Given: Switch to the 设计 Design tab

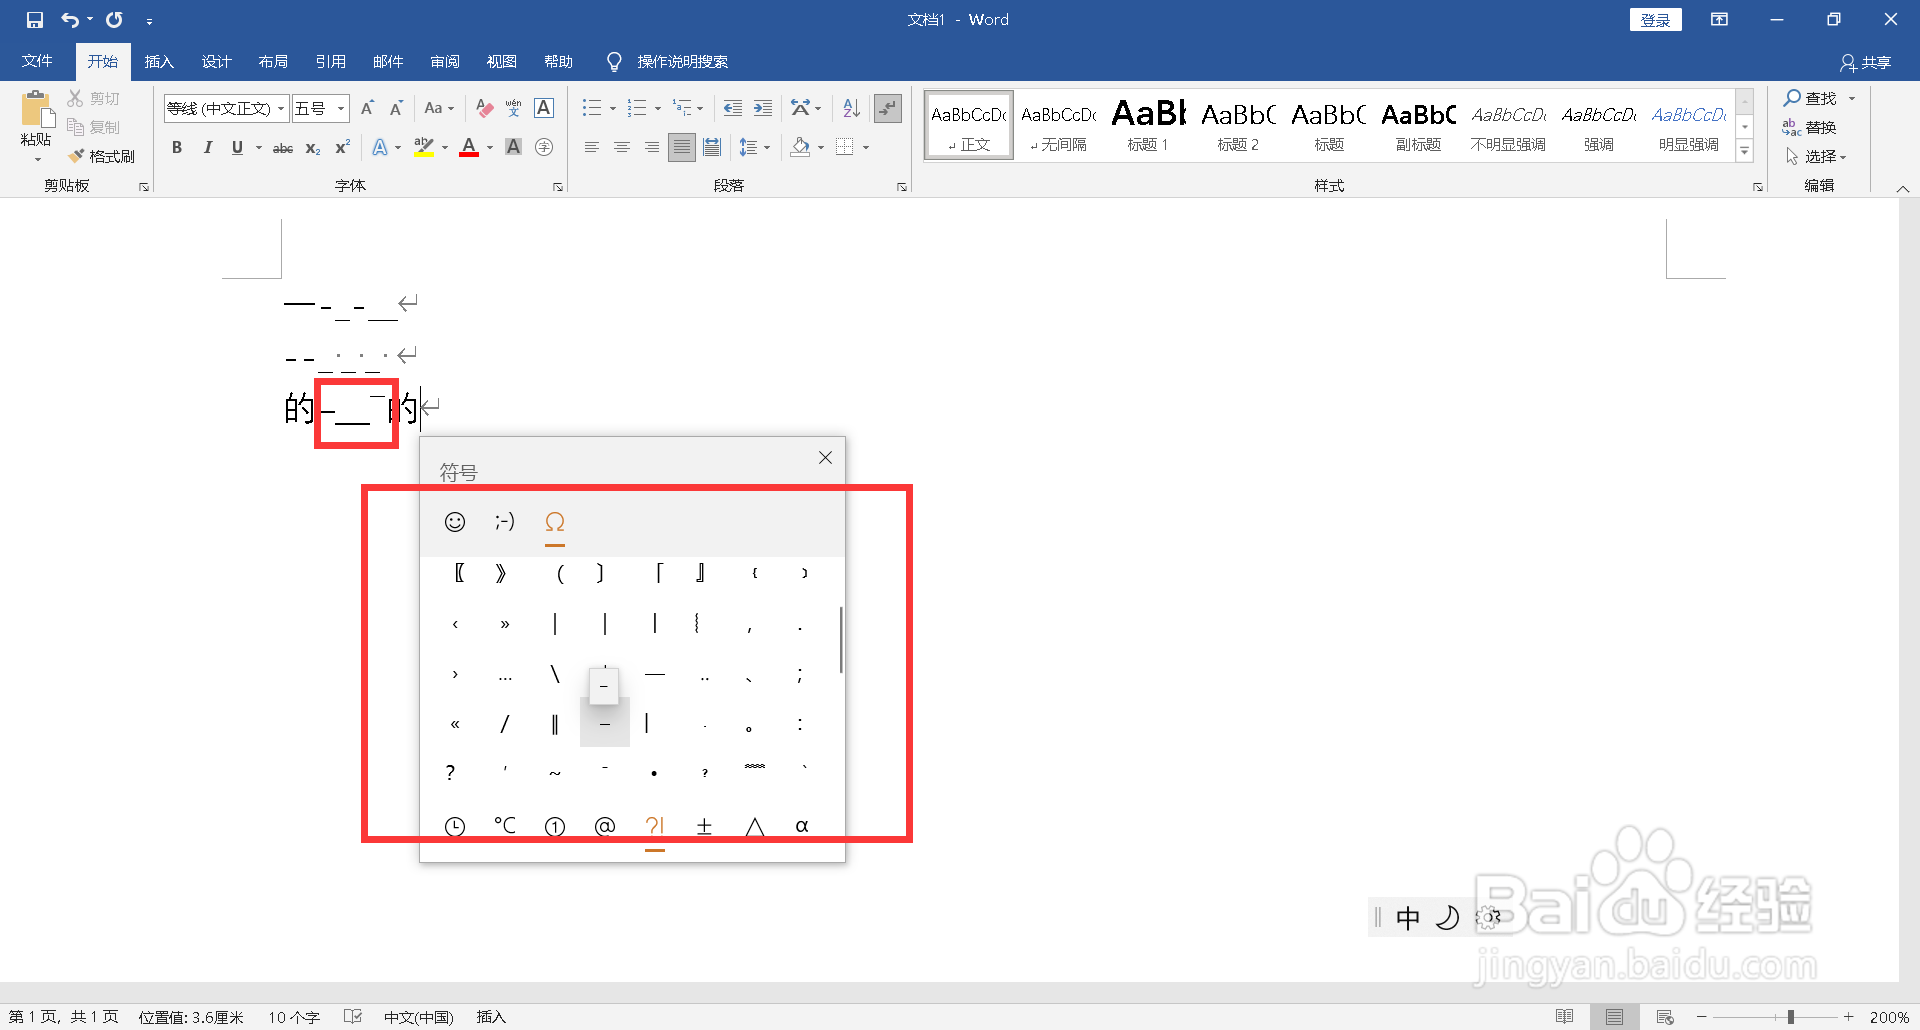Looking at the screenshot, I should (x=216, y=62).
